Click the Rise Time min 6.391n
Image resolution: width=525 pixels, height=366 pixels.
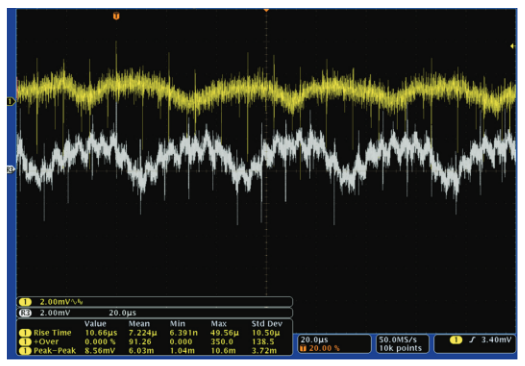pyautogui.click(x=183, y=333)
